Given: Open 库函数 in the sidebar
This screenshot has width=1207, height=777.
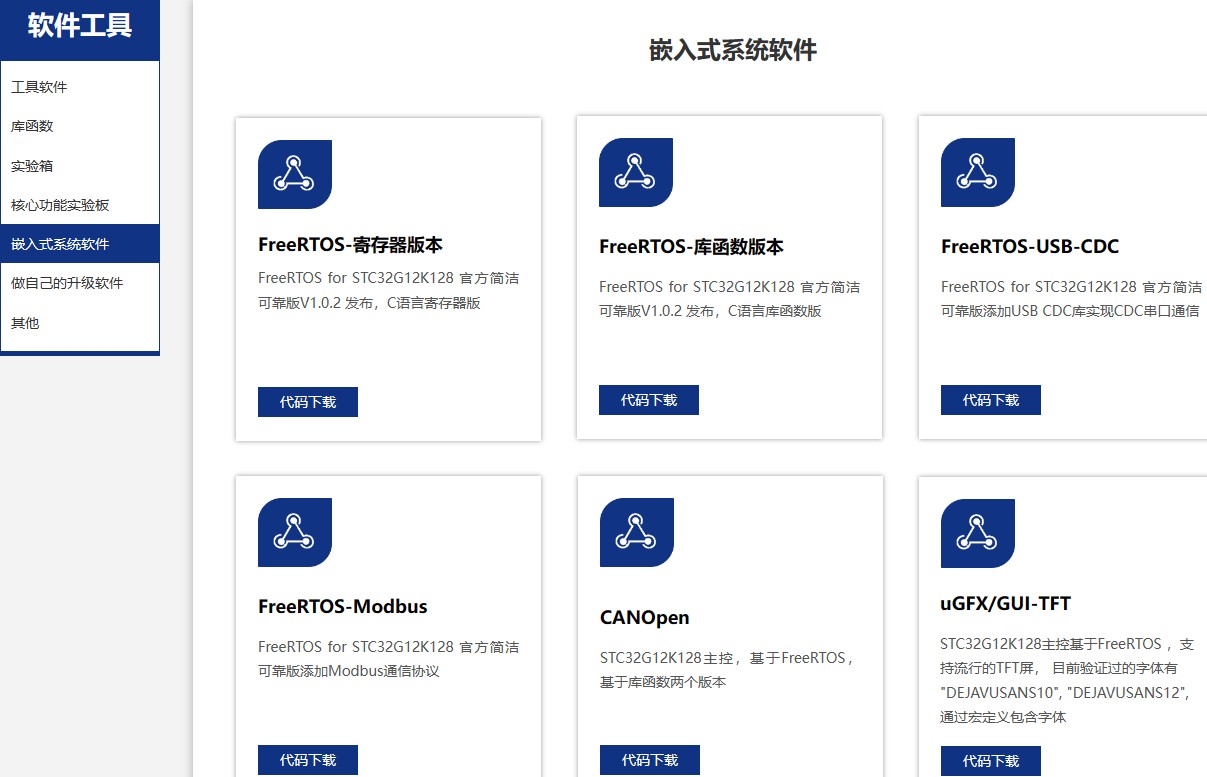Looking at the screenshot, I should coord(80,126).
